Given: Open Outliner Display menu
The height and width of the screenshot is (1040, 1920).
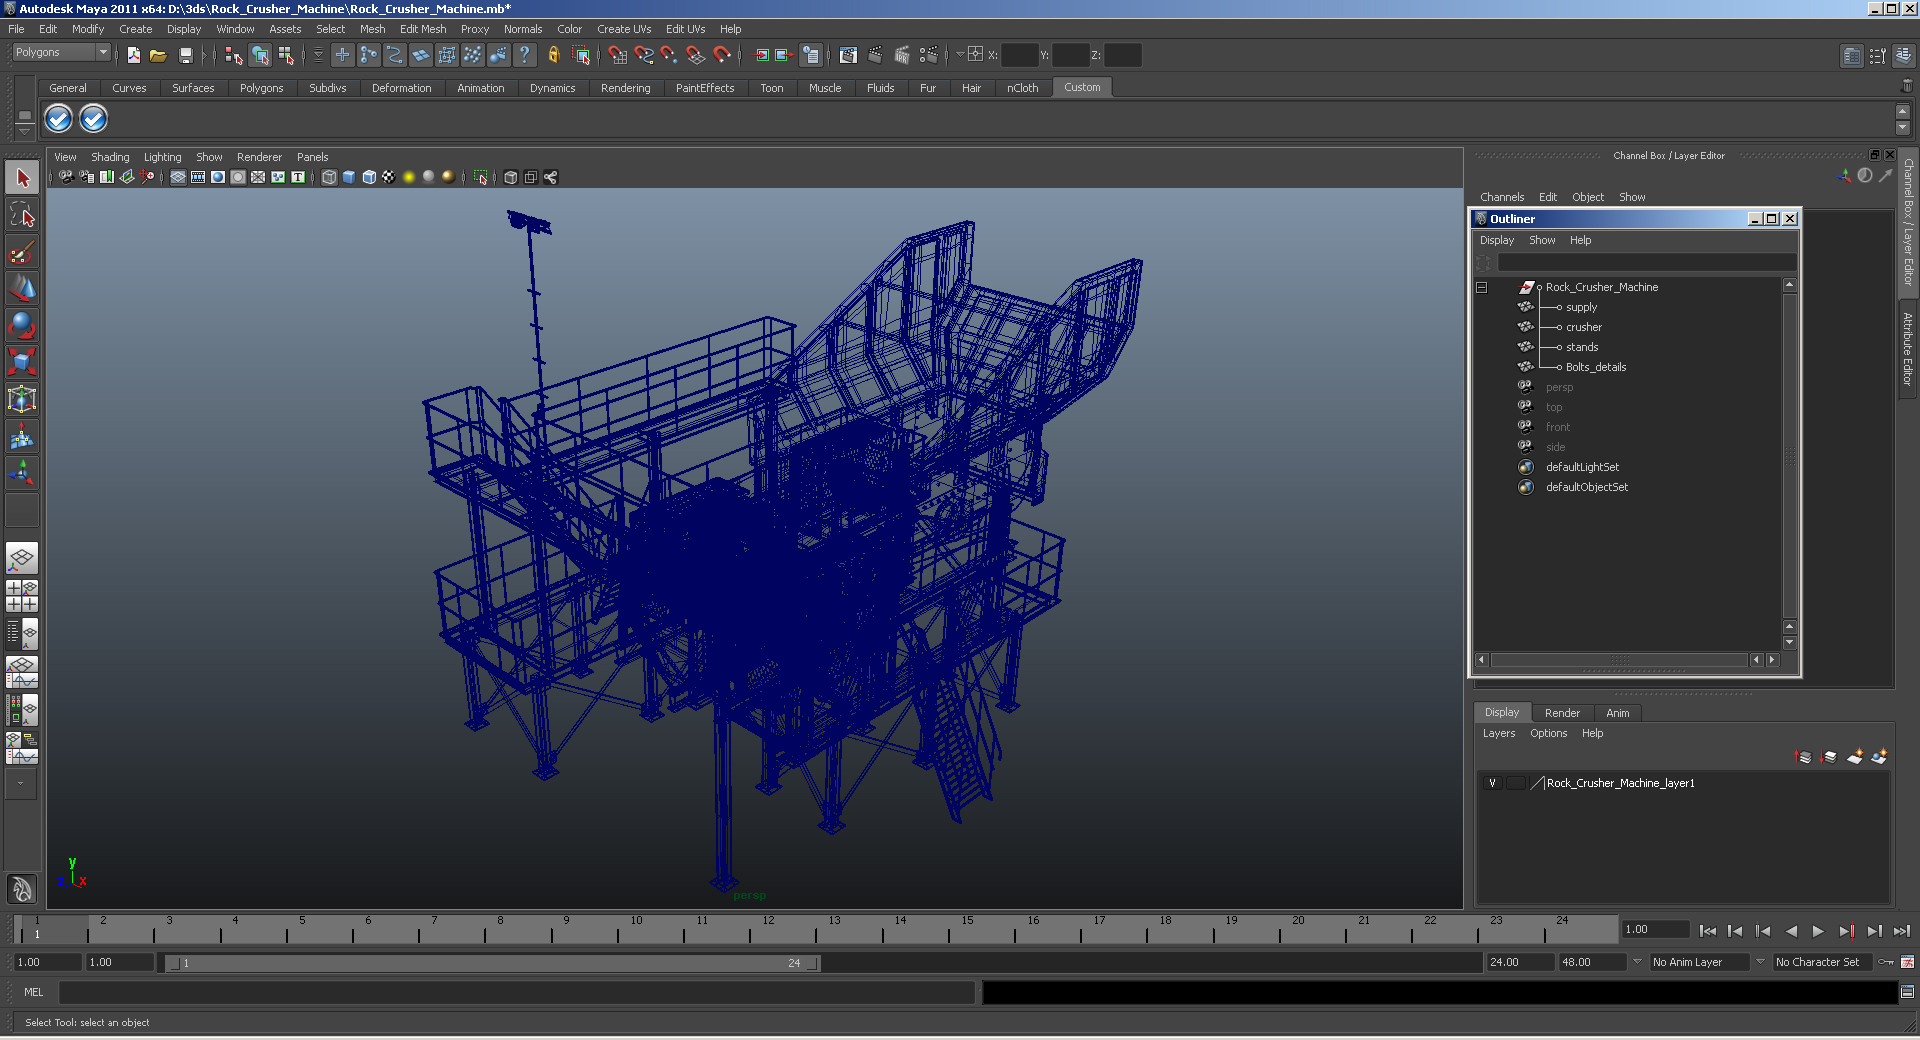Looking at the screenshot, I should point(1496,240).
